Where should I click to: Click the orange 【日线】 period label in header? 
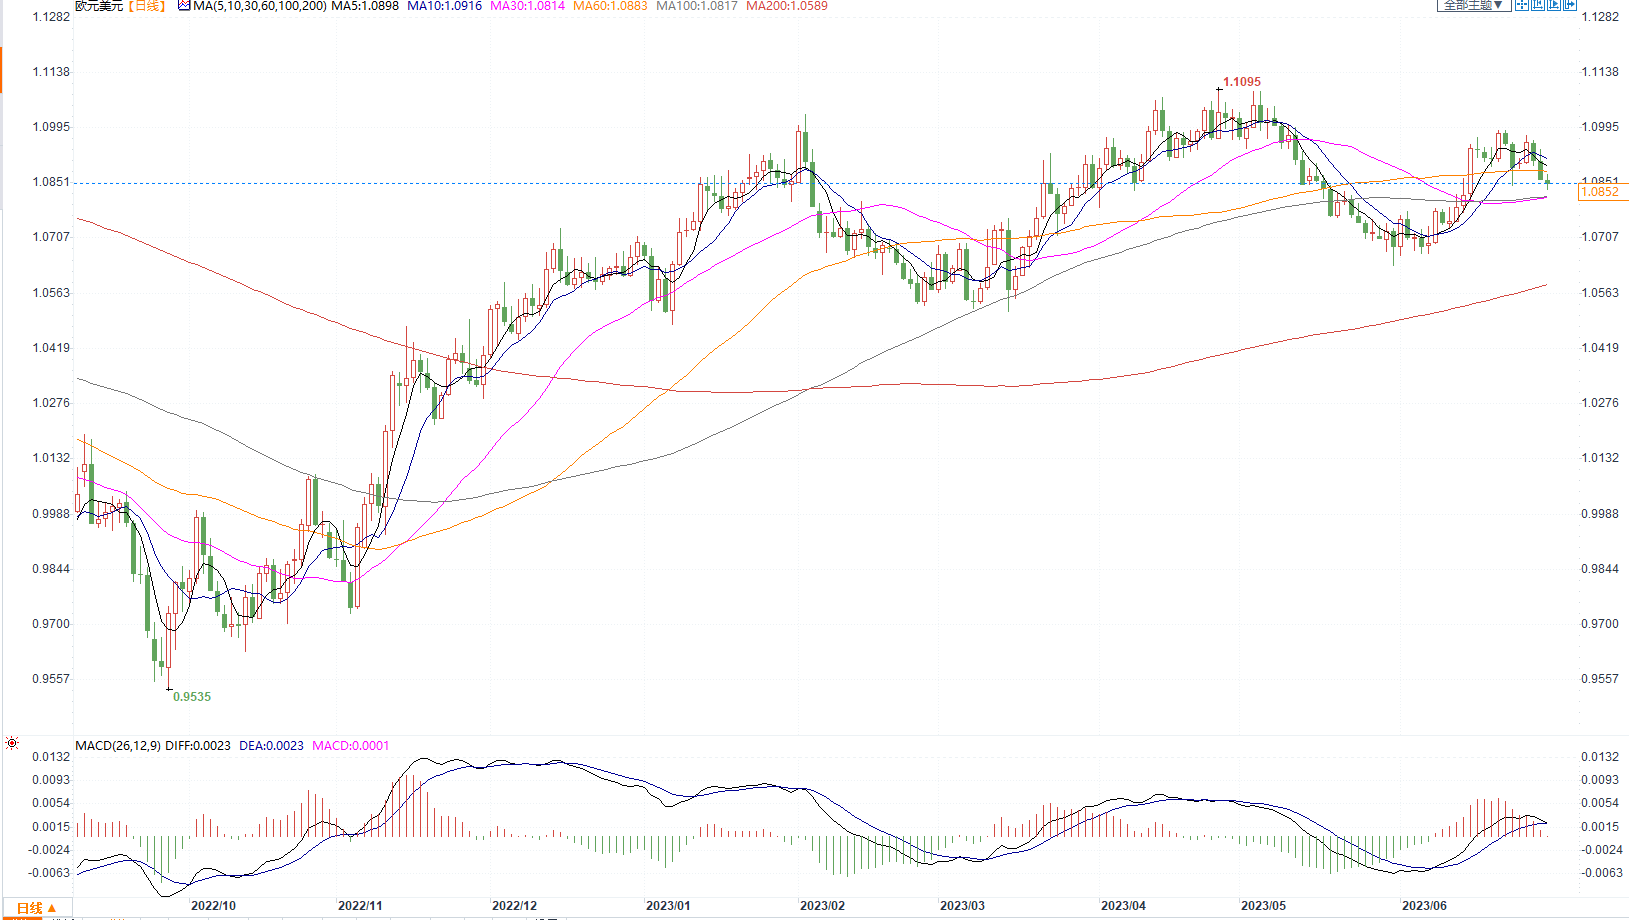tap(147, 6)
